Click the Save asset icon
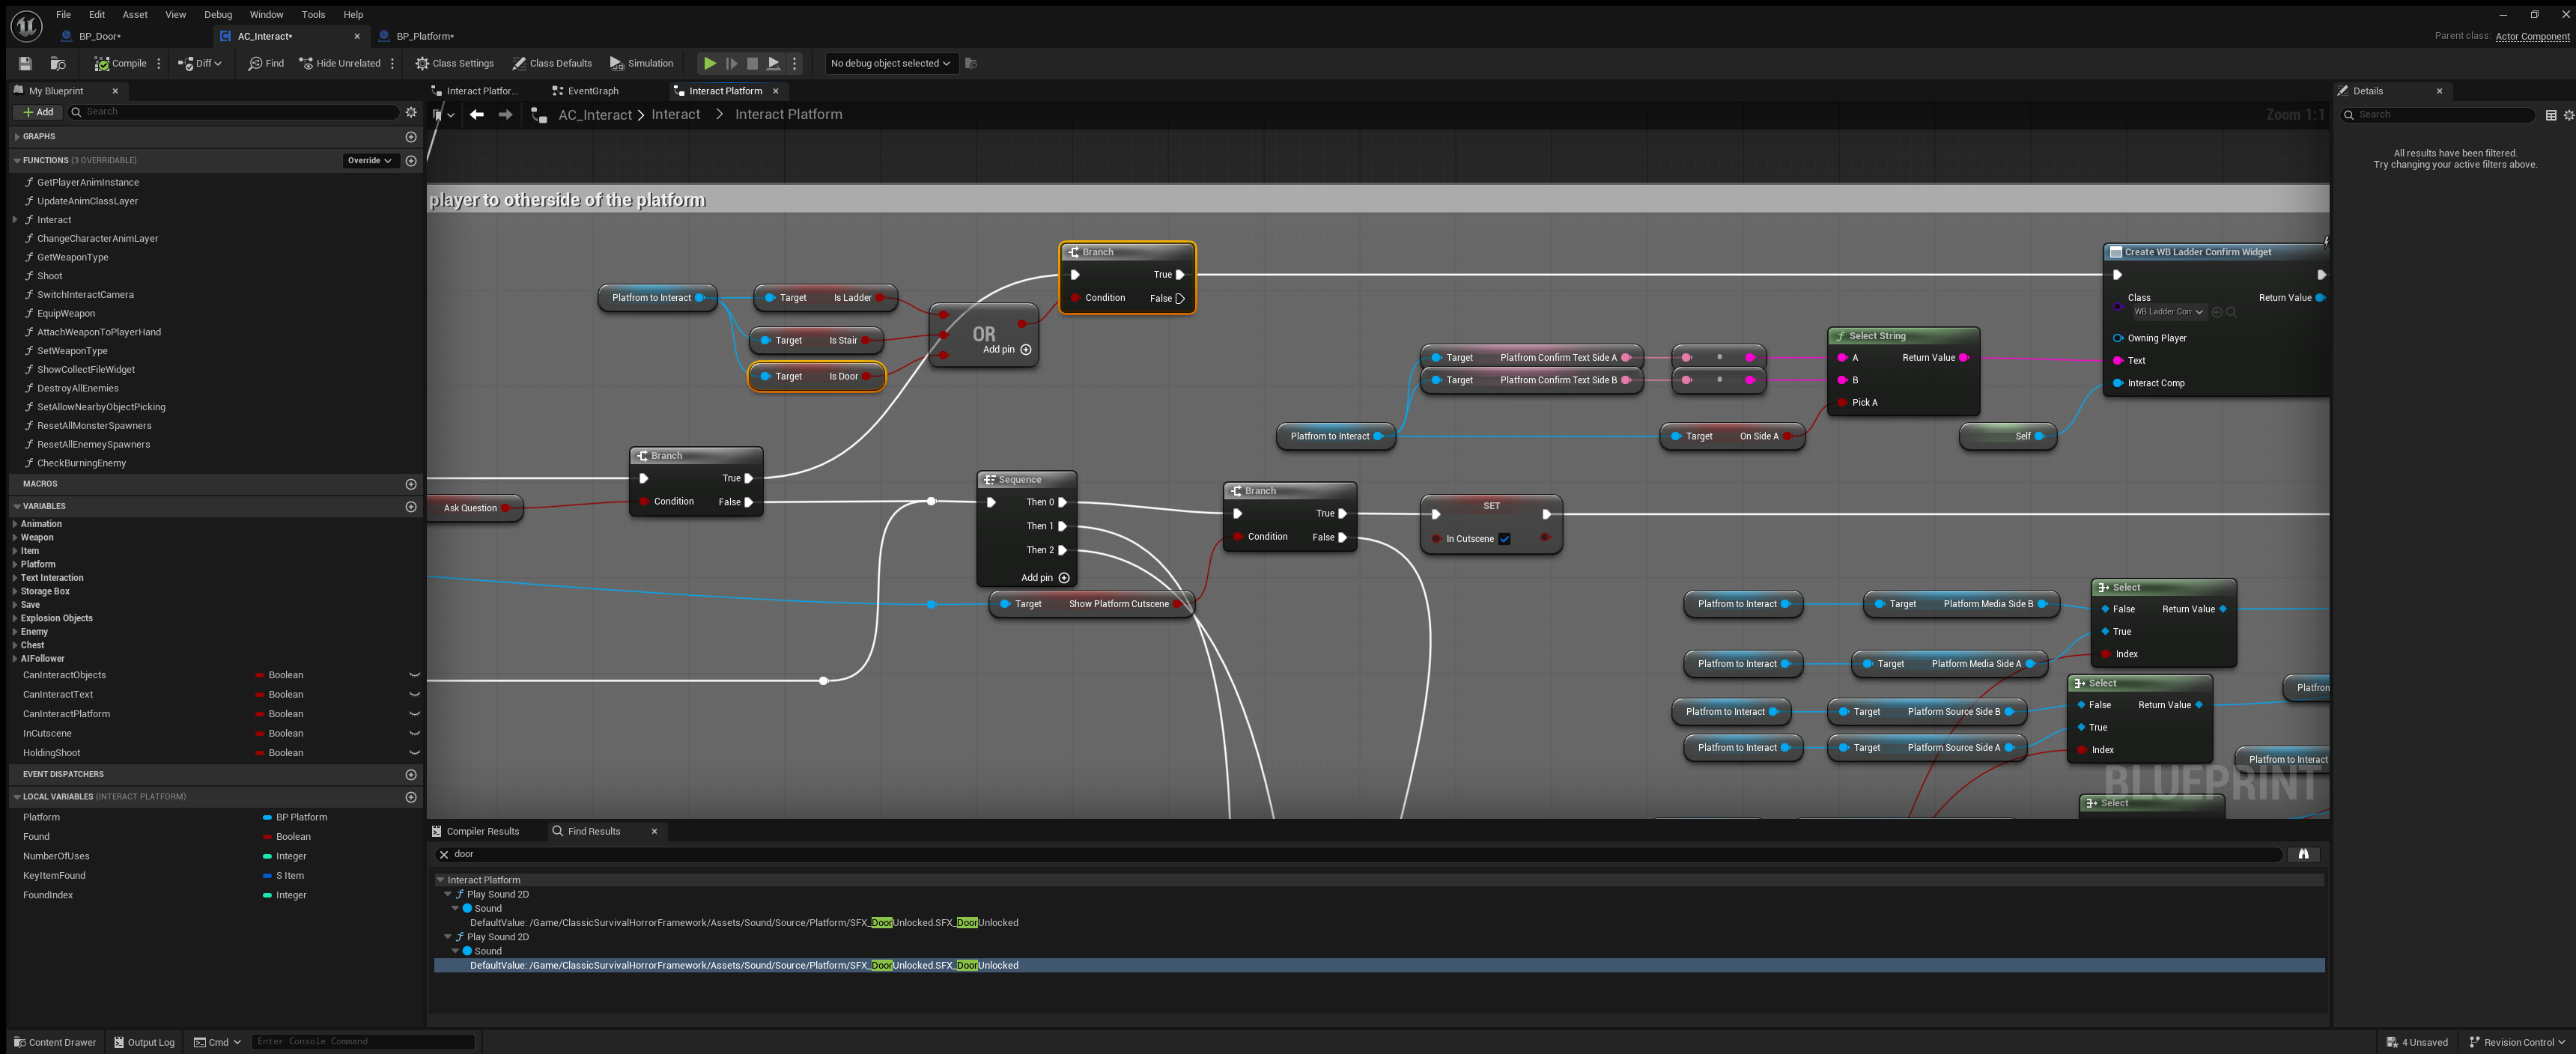 (26, 63)
